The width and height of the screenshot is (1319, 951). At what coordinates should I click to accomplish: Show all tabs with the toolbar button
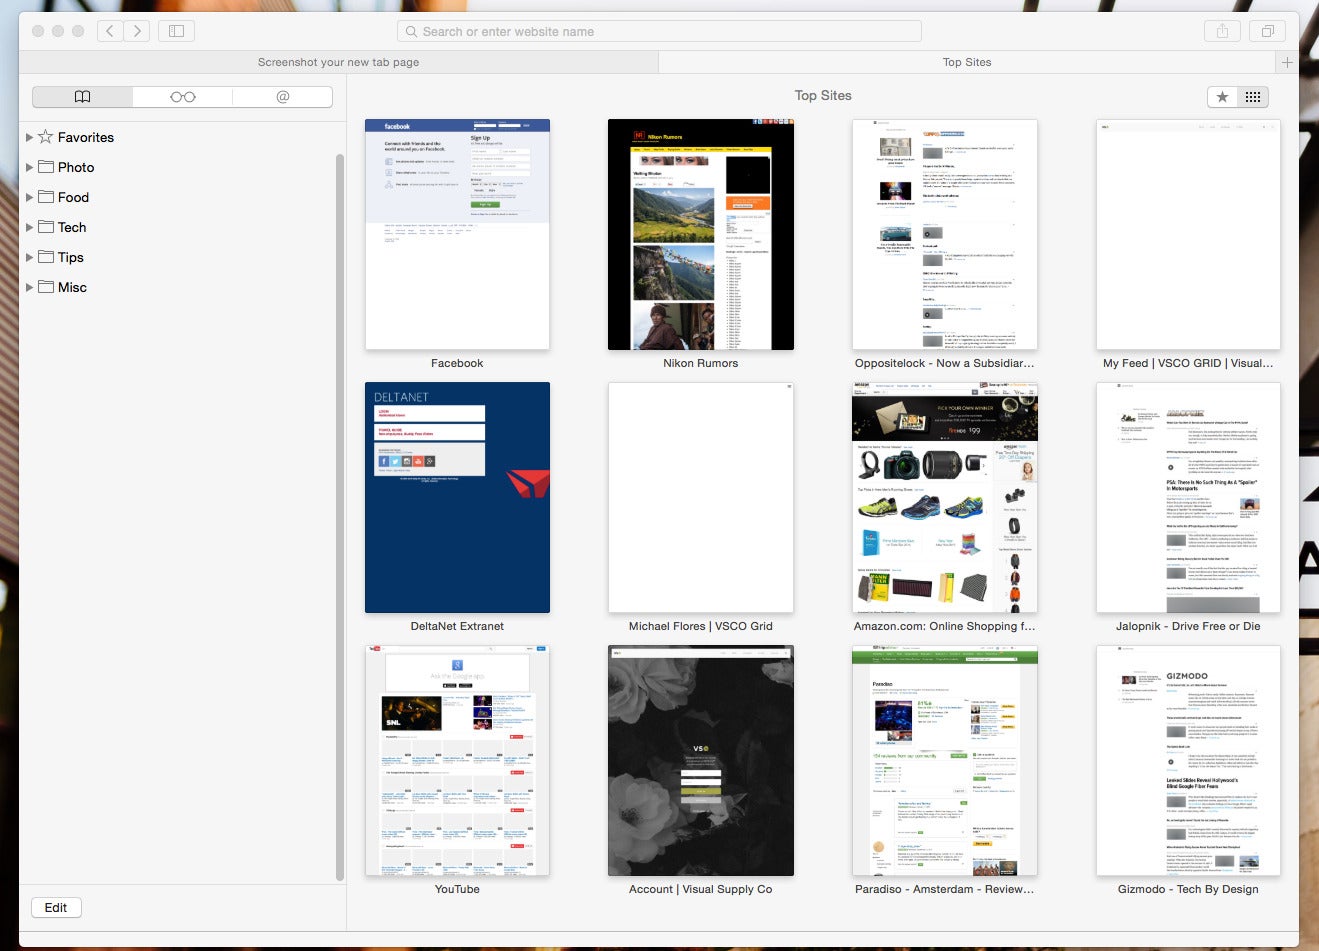click(1267, 31)
